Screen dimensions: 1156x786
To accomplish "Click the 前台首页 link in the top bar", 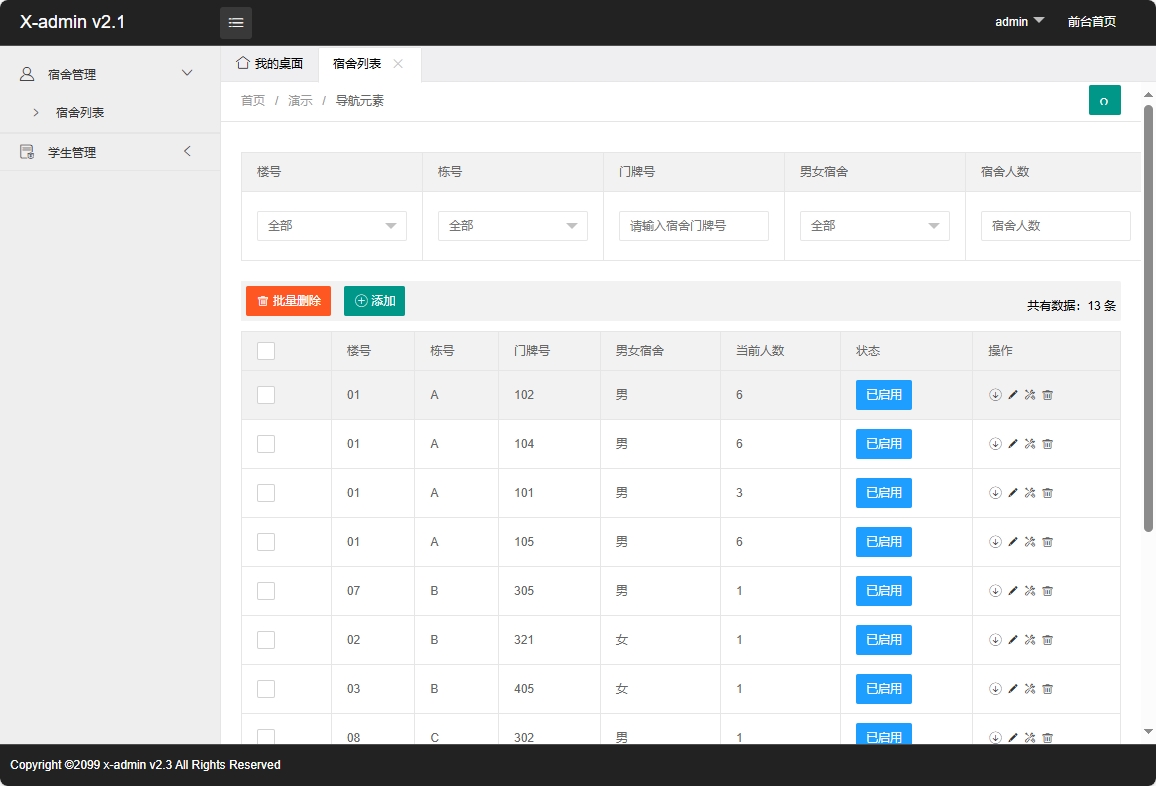I will 1092,22.
